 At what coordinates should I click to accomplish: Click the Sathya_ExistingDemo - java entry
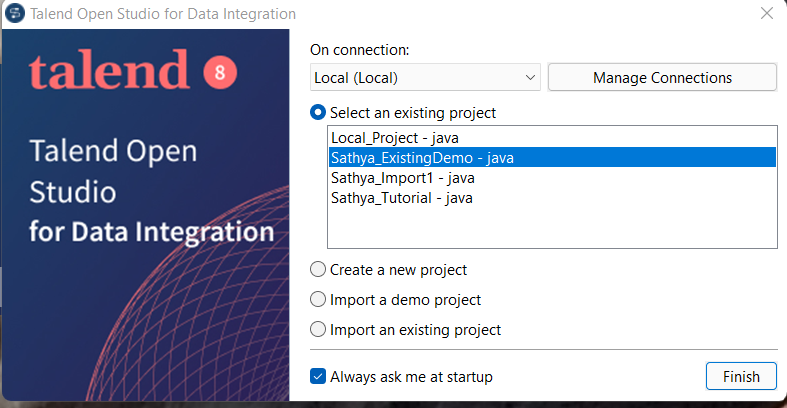421,157
